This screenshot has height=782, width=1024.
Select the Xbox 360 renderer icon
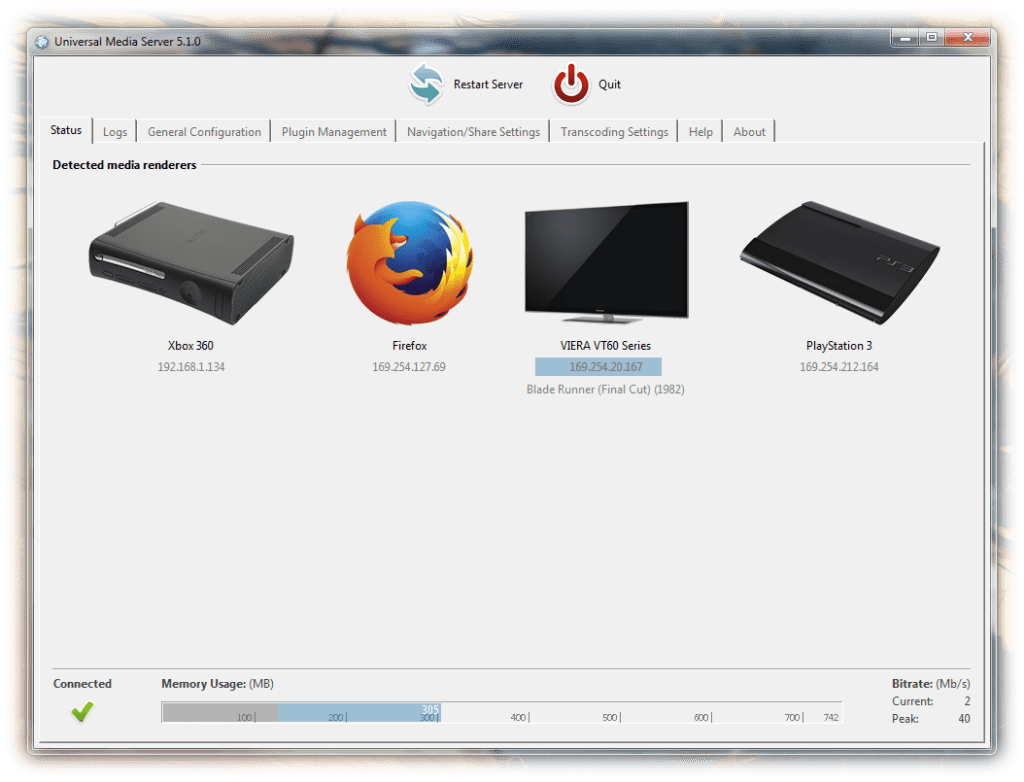(190, 263)
